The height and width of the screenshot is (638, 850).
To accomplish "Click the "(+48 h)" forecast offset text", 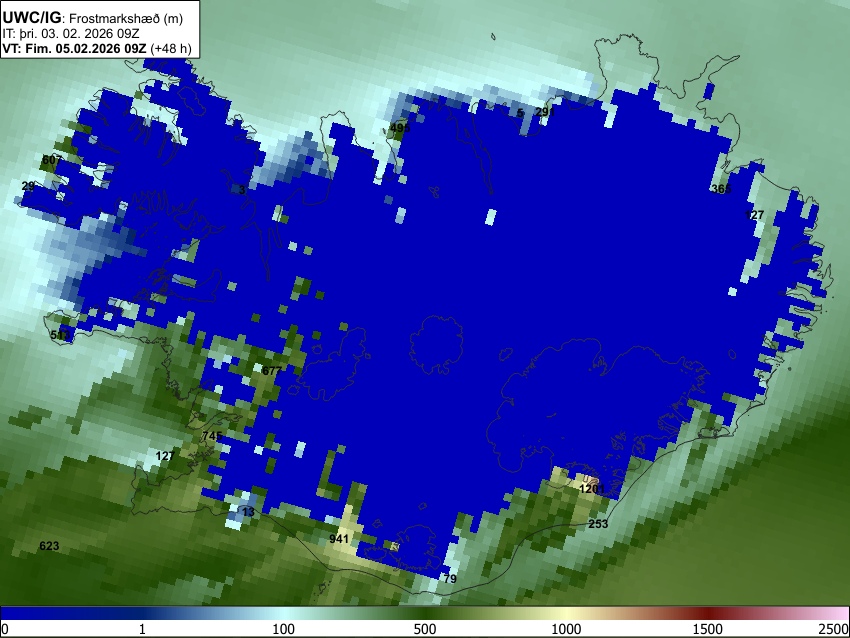I will coord(171,48).
